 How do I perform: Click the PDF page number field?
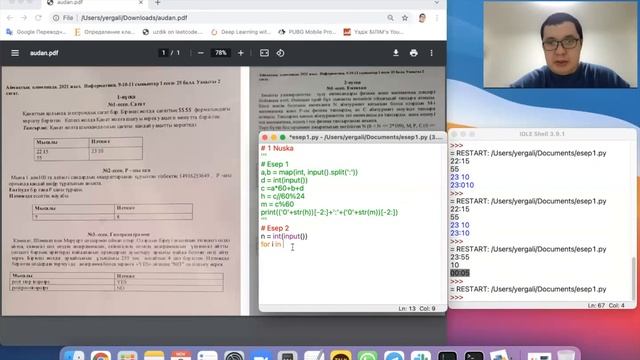(x=164, y=53)
